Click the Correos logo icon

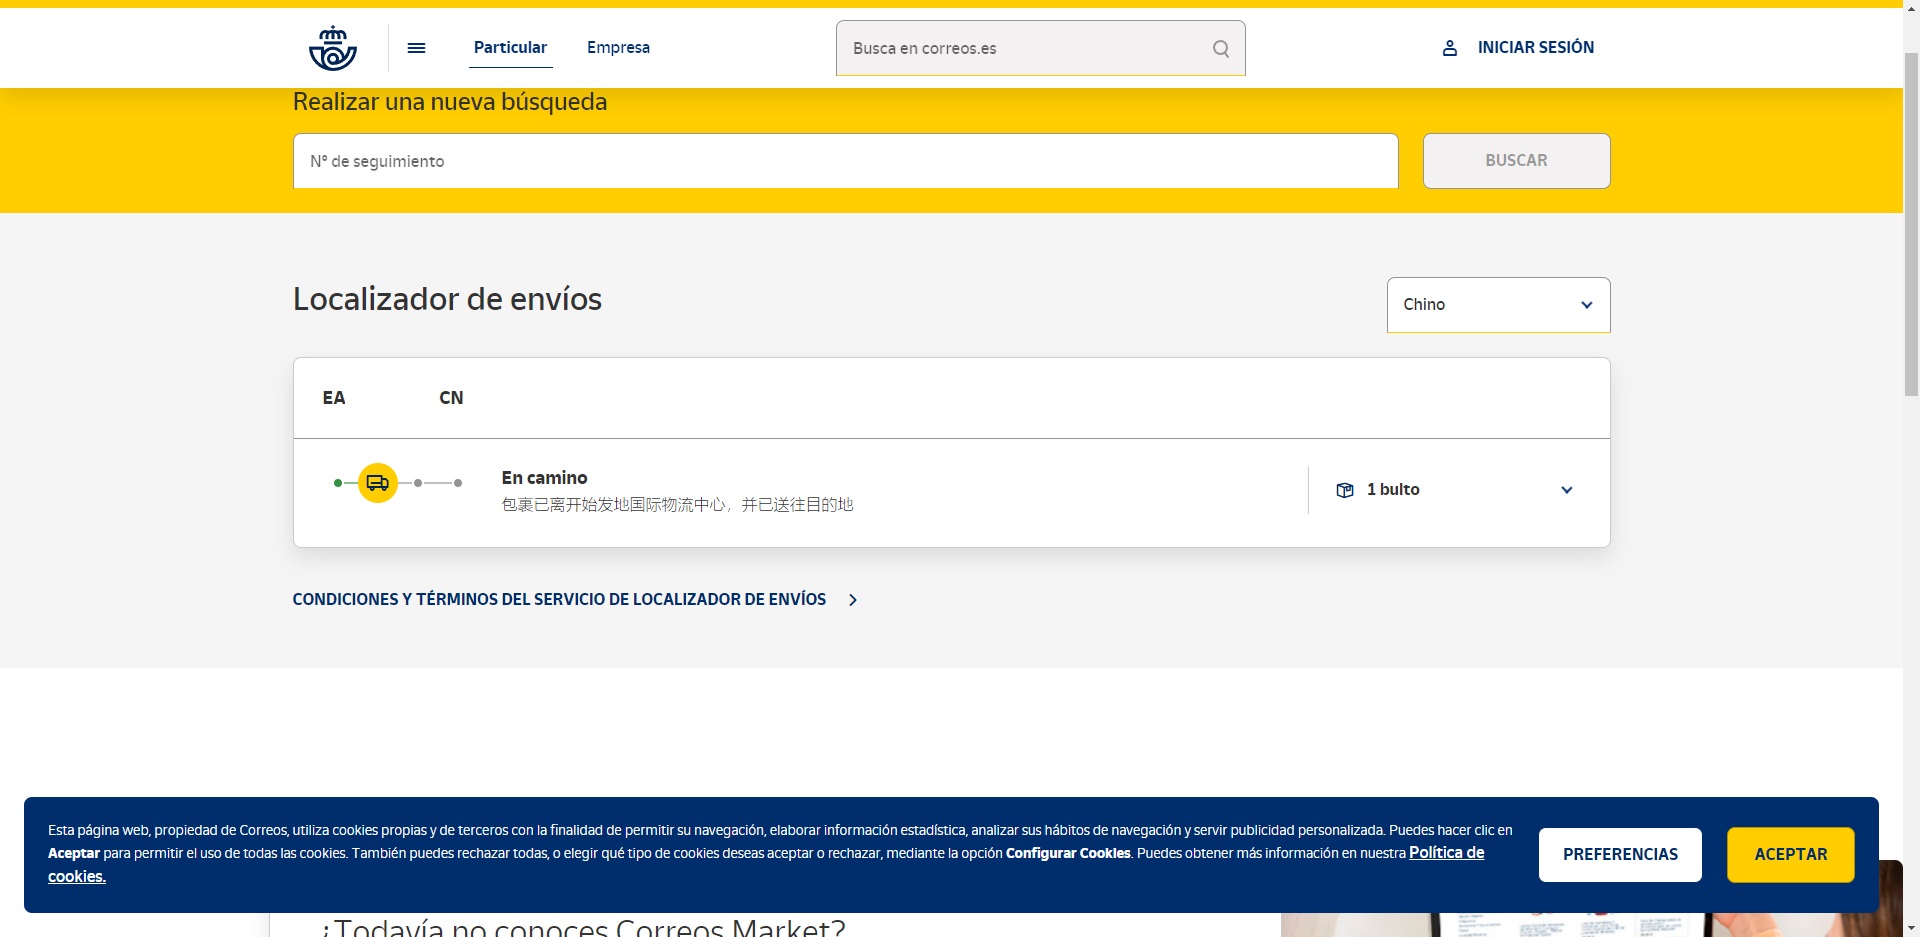point(333,48)
